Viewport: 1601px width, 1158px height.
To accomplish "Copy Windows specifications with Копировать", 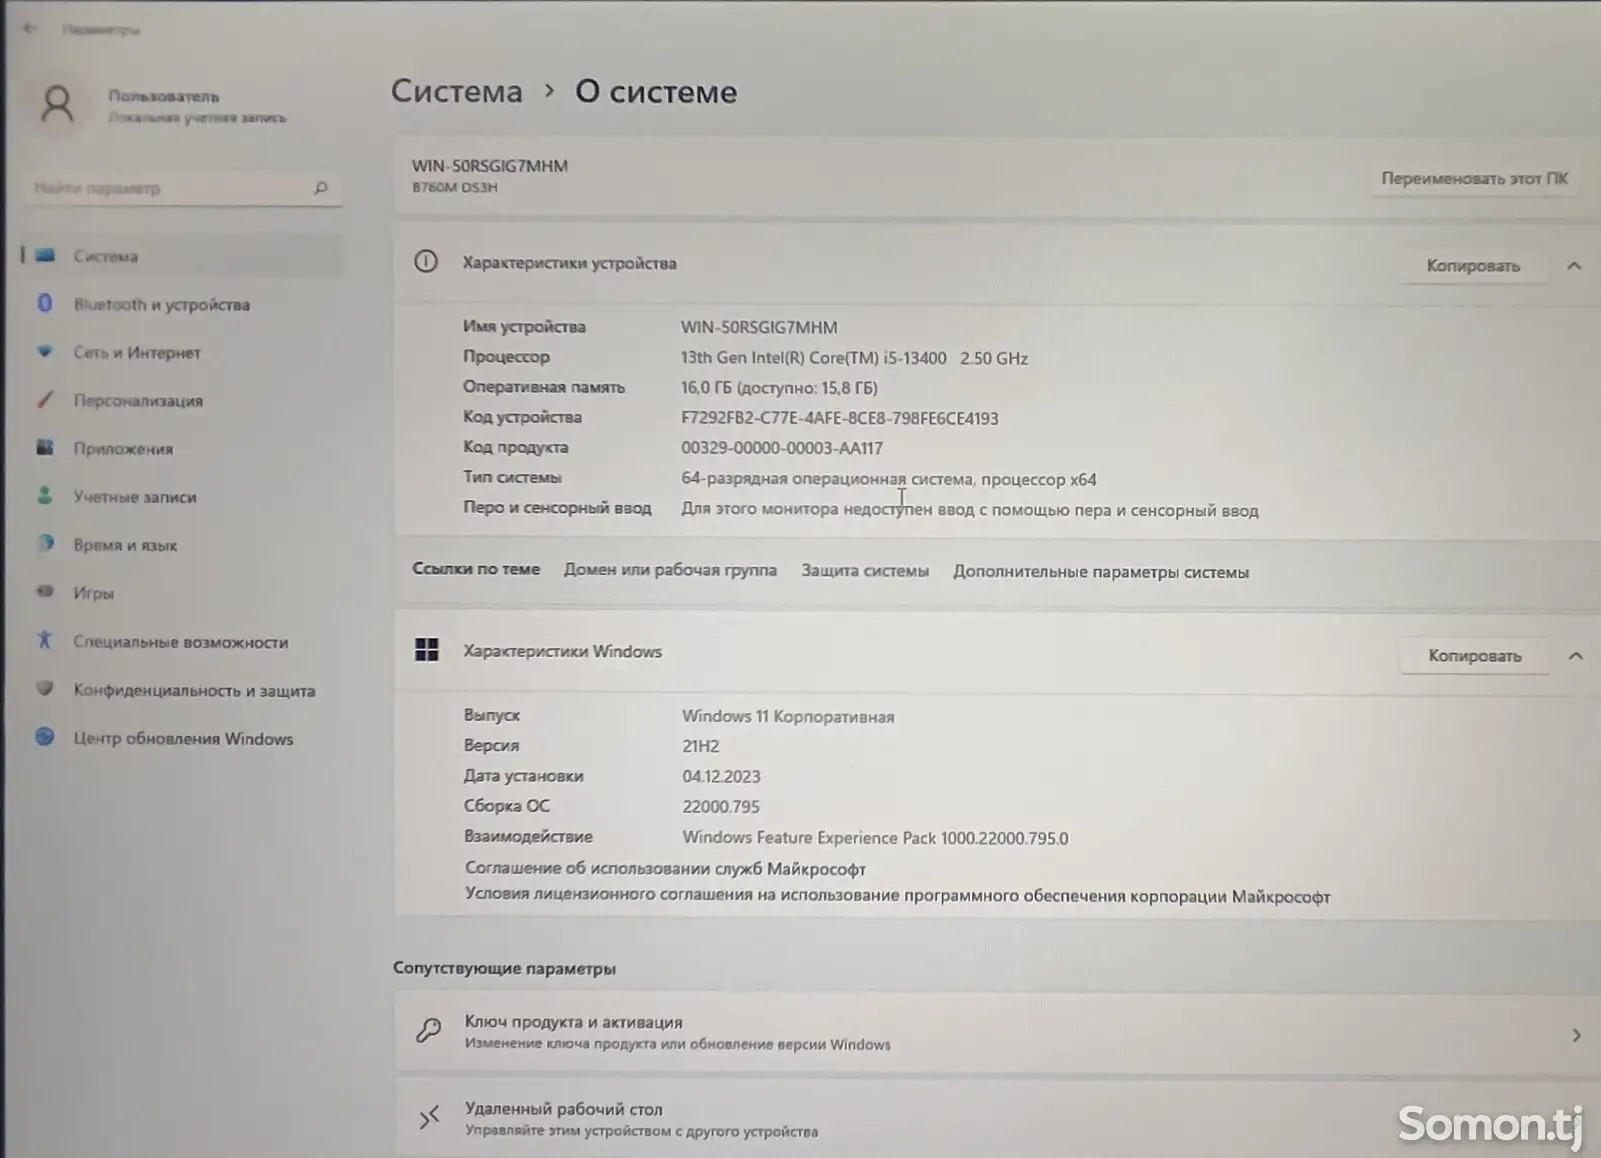I will (1474, 655).
